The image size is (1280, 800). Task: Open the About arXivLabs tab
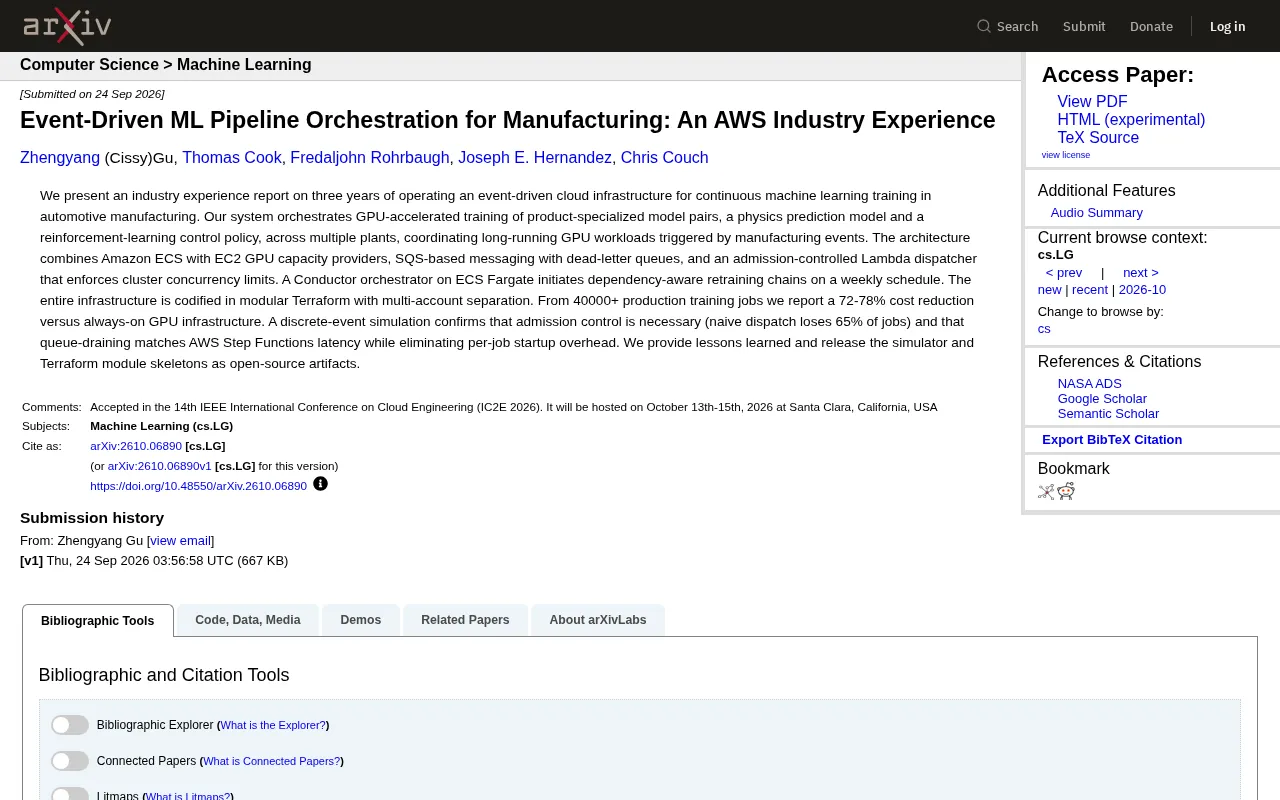pos(598,620)
